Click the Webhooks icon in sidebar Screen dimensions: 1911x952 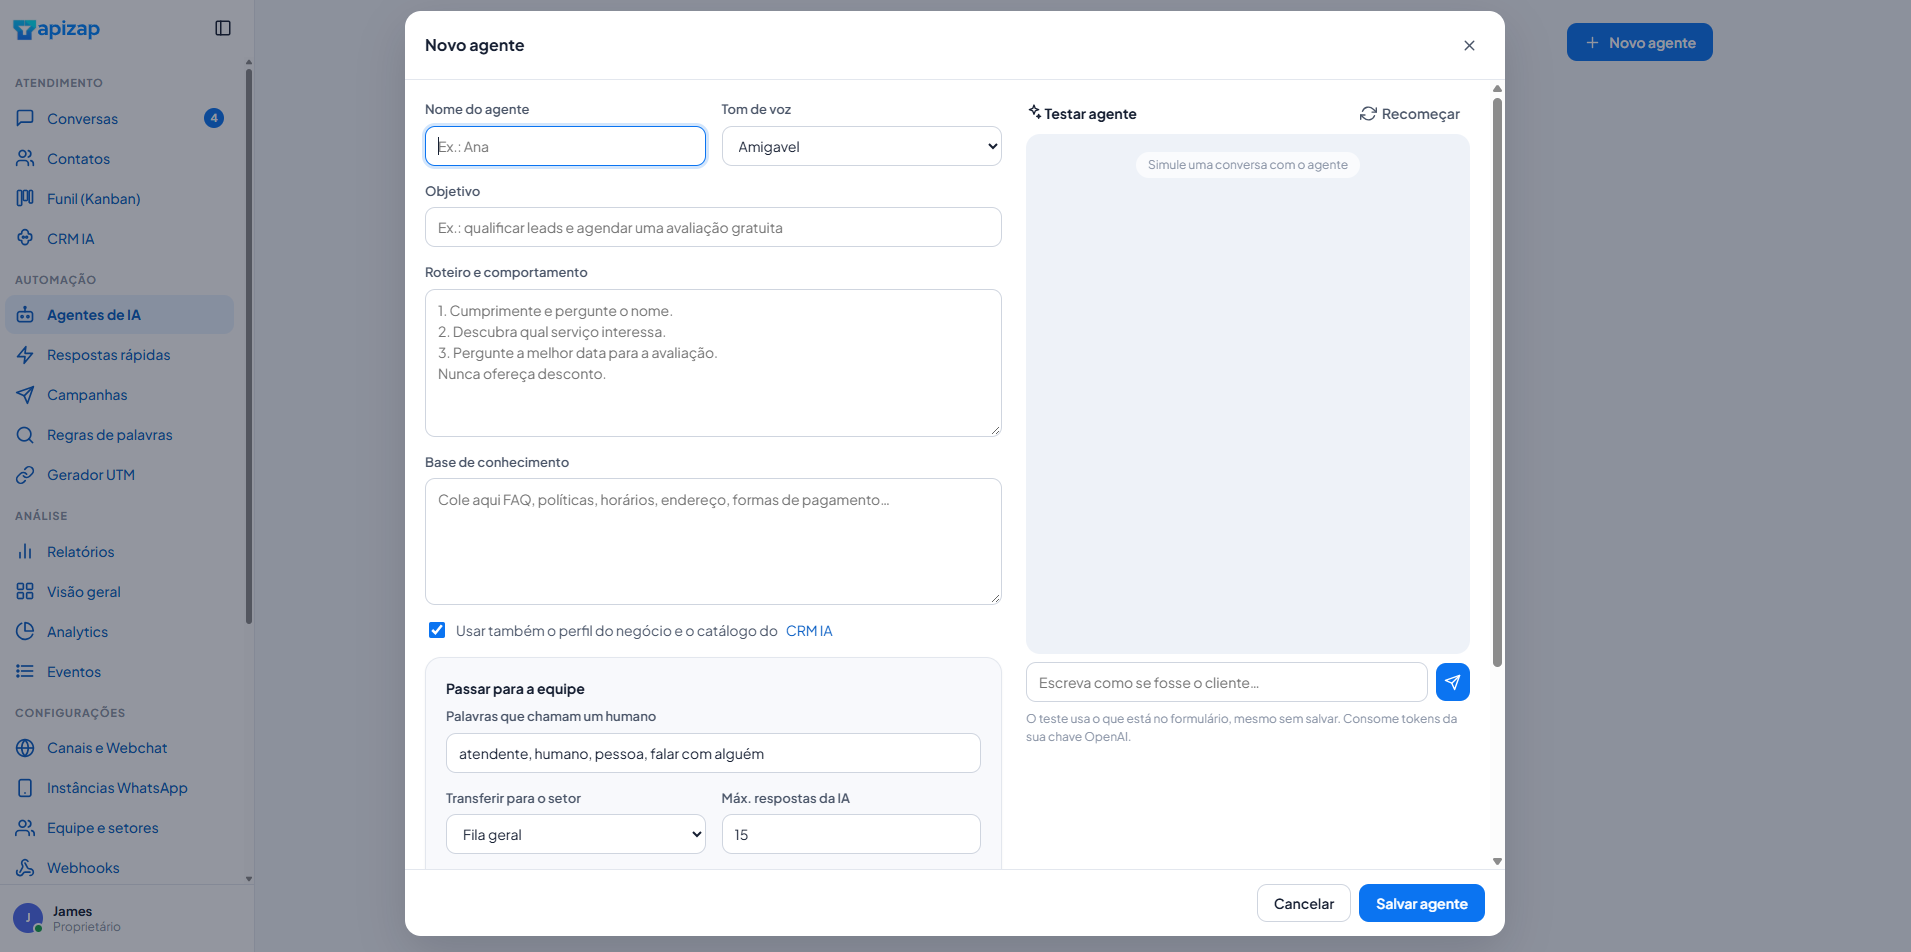25,867
